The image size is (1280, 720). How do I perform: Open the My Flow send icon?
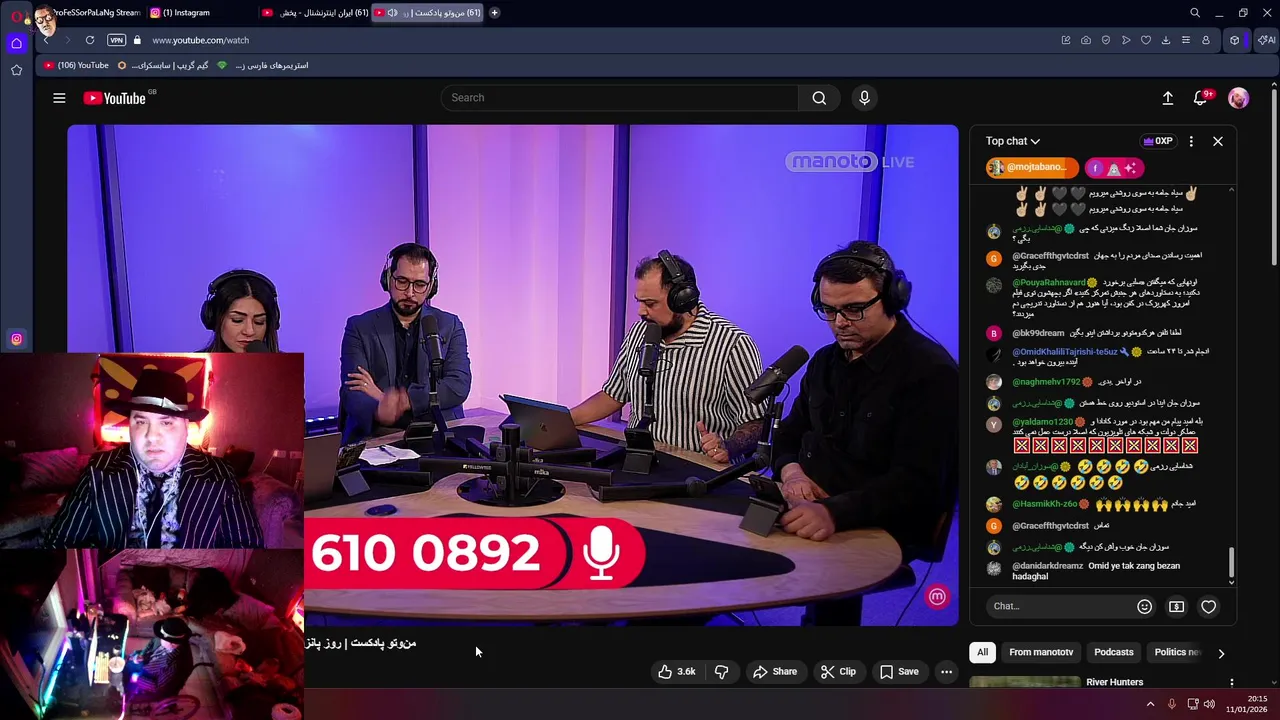point(1126,40)
